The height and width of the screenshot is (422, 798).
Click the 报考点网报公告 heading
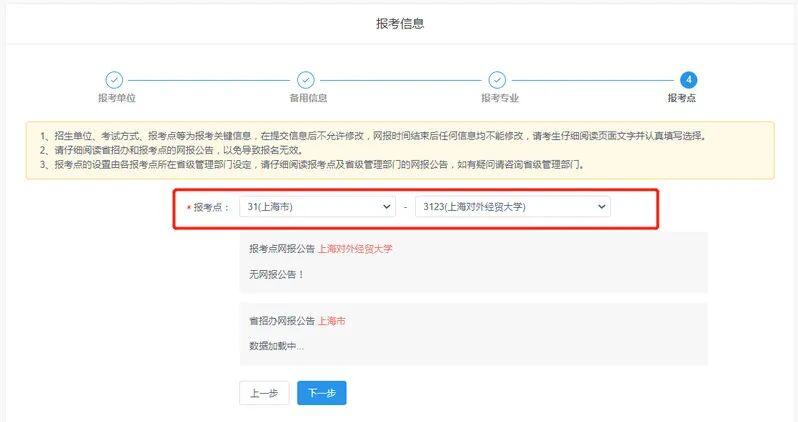282,249
